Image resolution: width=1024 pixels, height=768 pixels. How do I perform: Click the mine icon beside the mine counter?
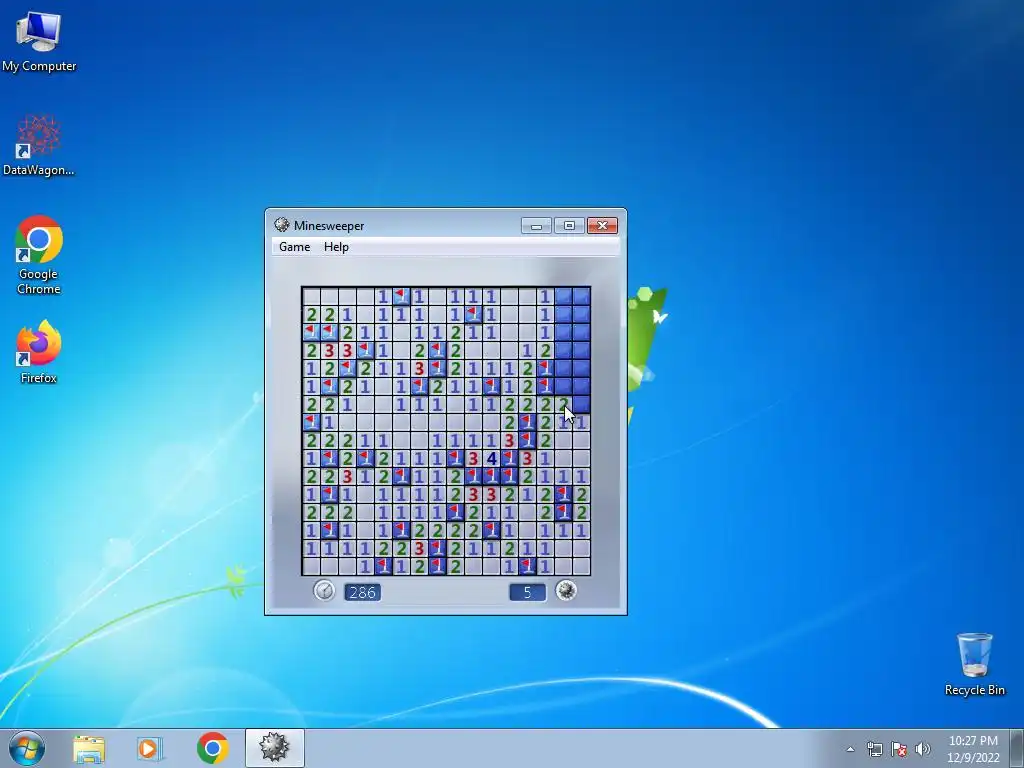[566, 590]
